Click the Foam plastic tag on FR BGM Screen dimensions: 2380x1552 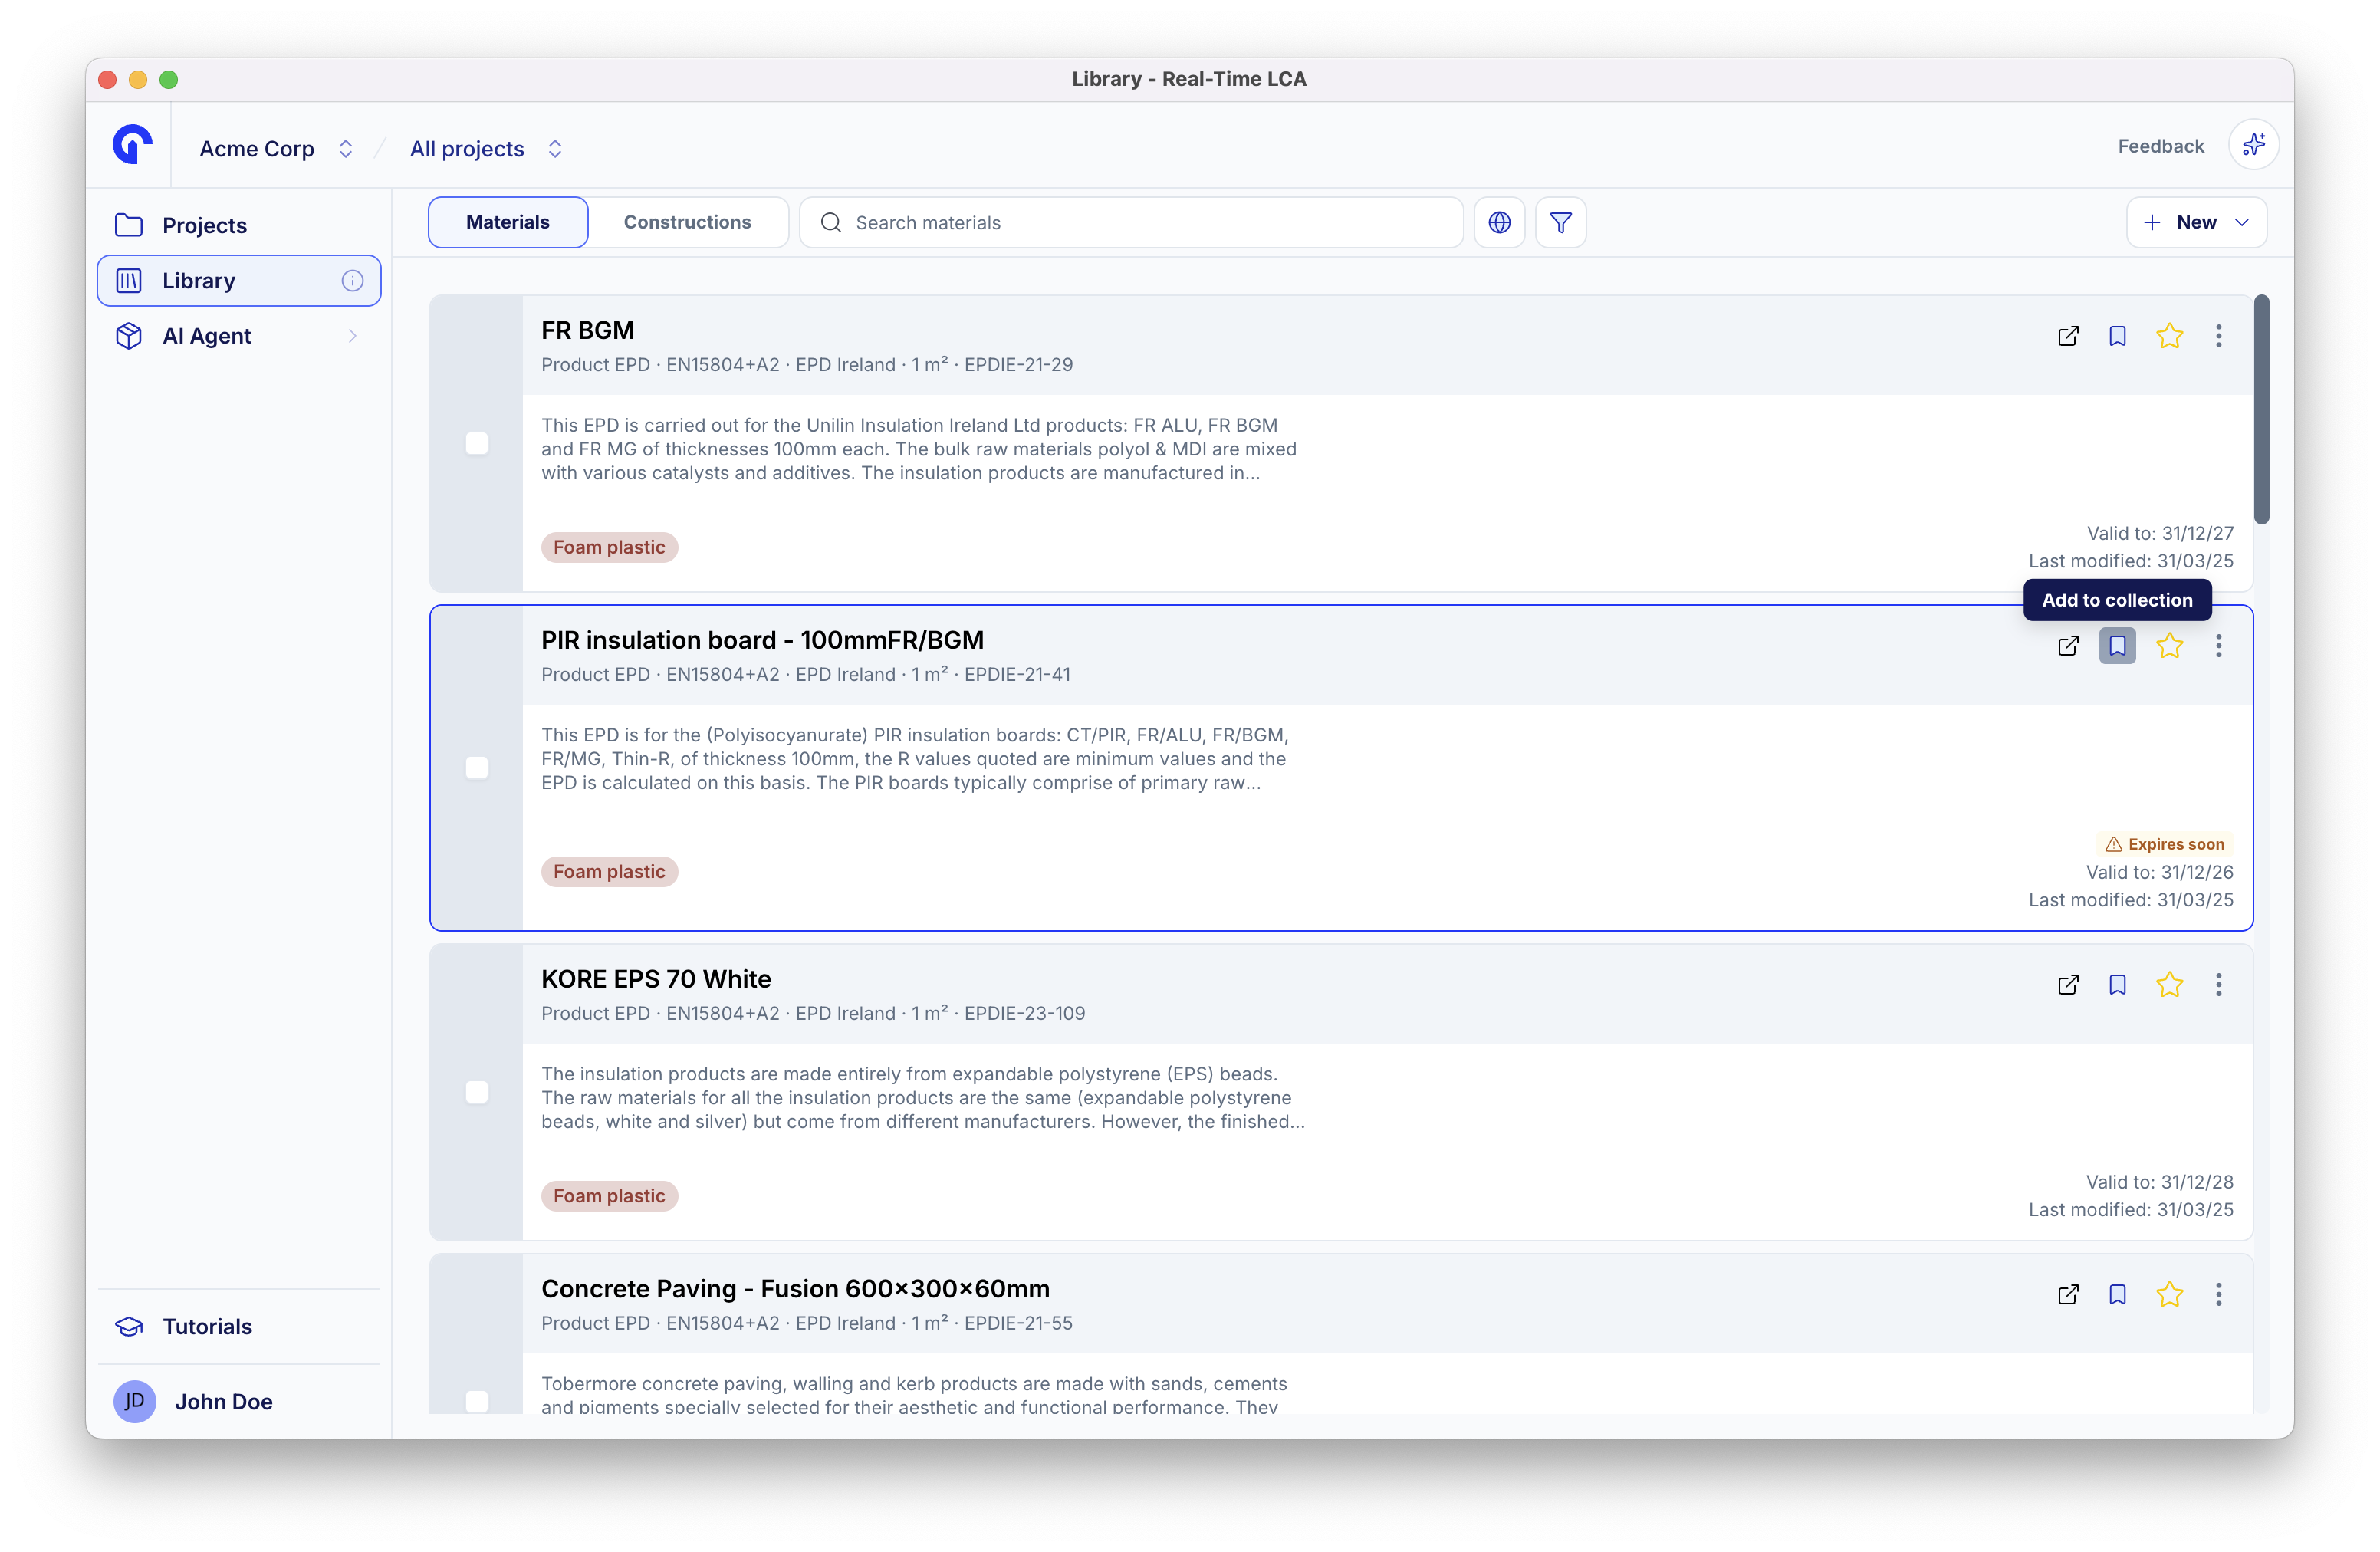pos(609,547)
